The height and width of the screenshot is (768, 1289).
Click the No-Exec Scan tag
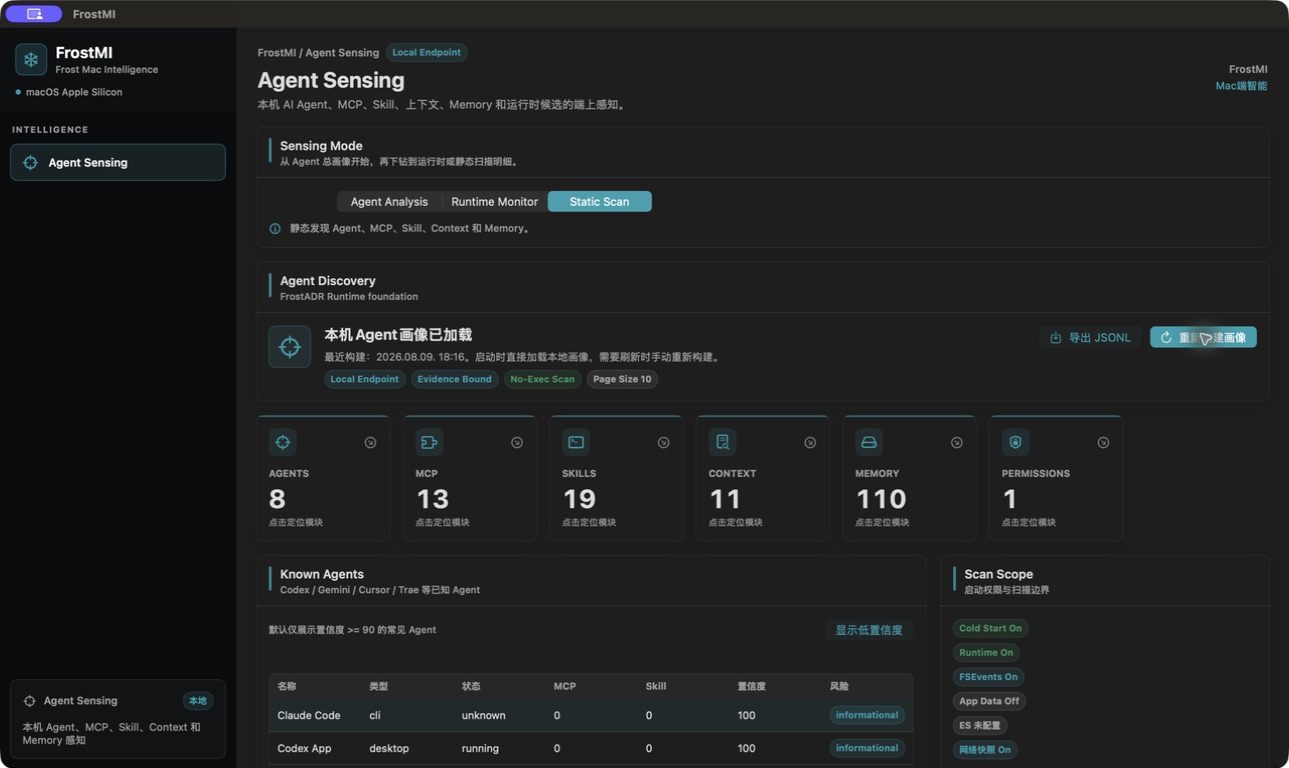coord(542,379)
